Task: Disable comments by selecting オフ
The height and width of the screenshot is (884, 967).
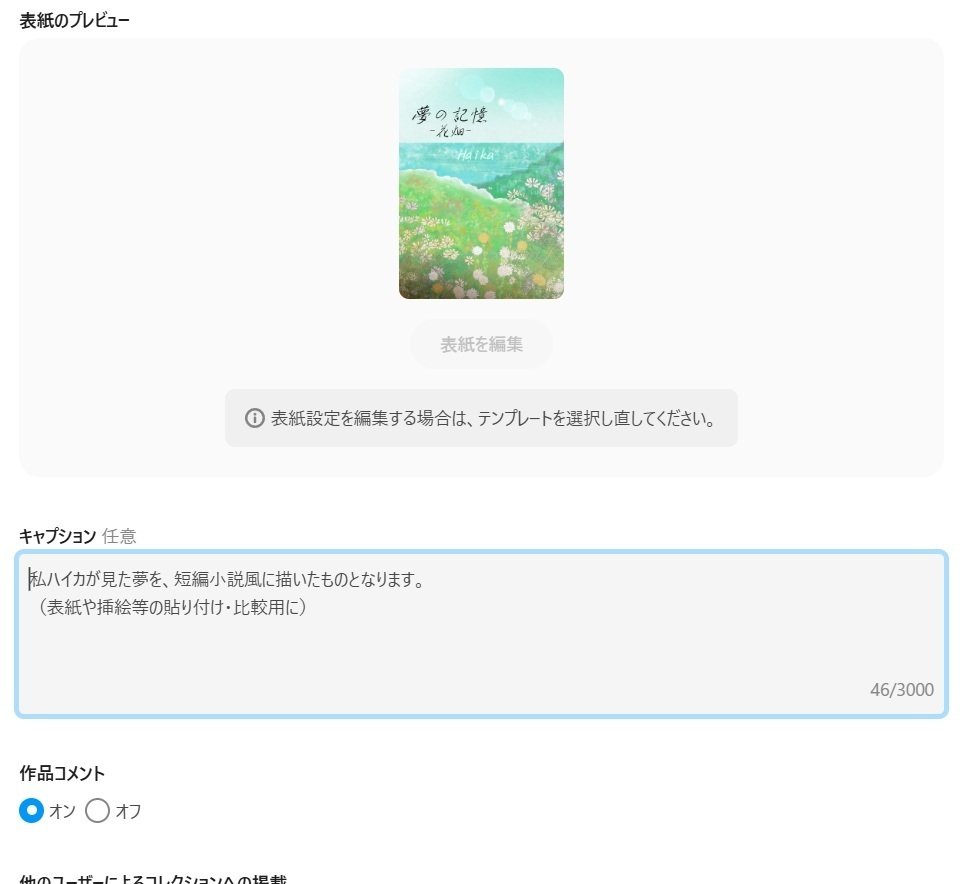Action: point(97,812)
